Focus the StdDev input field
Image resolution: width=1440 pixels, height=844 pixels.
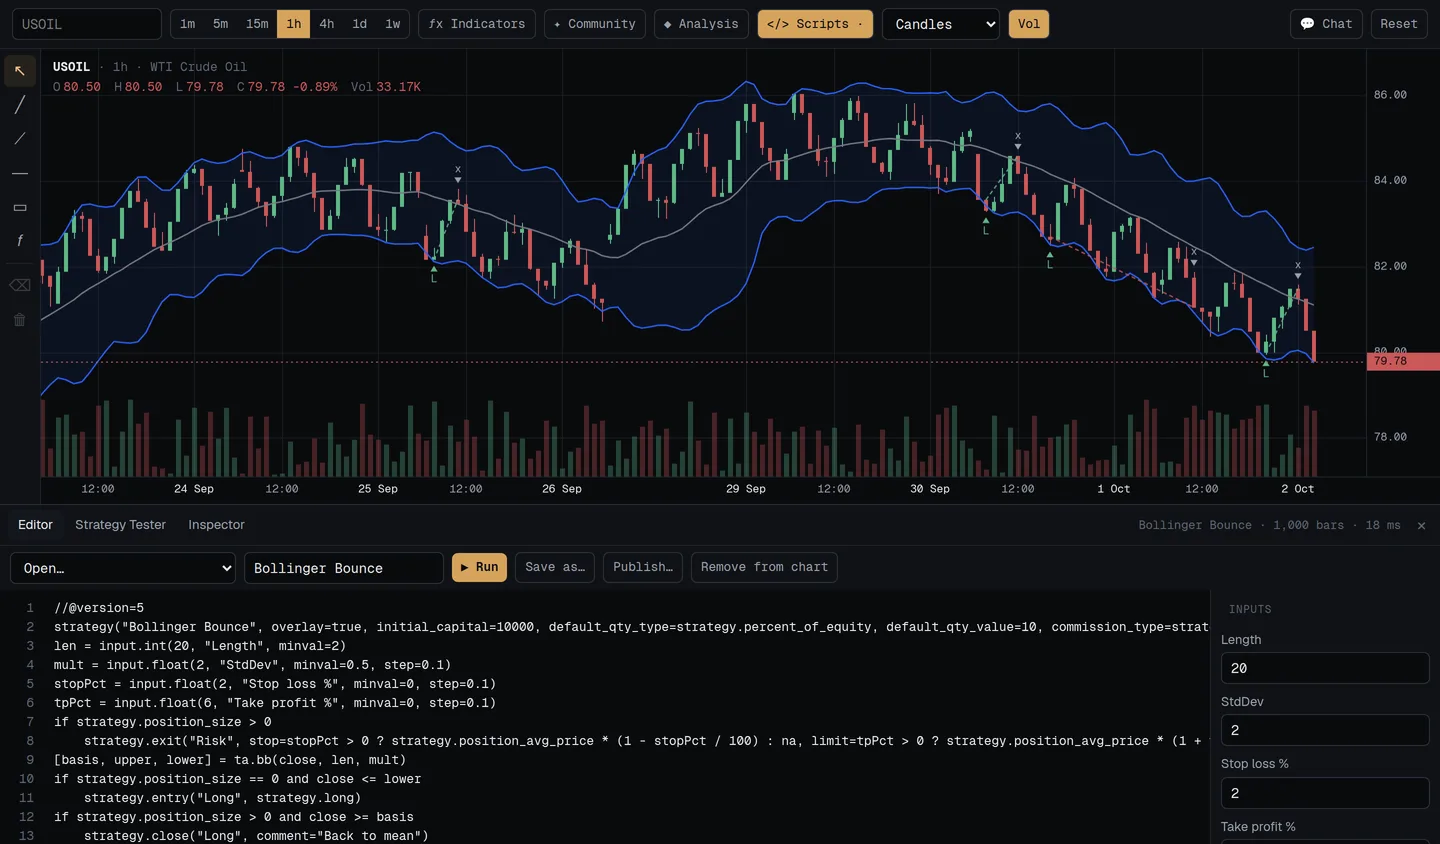pos(1325,730)
